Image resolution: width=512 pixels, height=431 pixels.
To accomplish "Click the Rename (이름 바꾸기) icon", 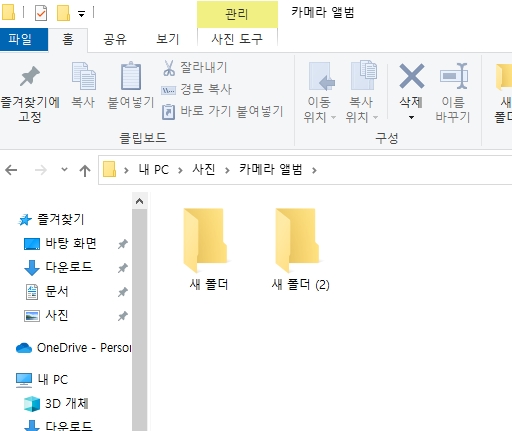I will (x=454, y=76).
